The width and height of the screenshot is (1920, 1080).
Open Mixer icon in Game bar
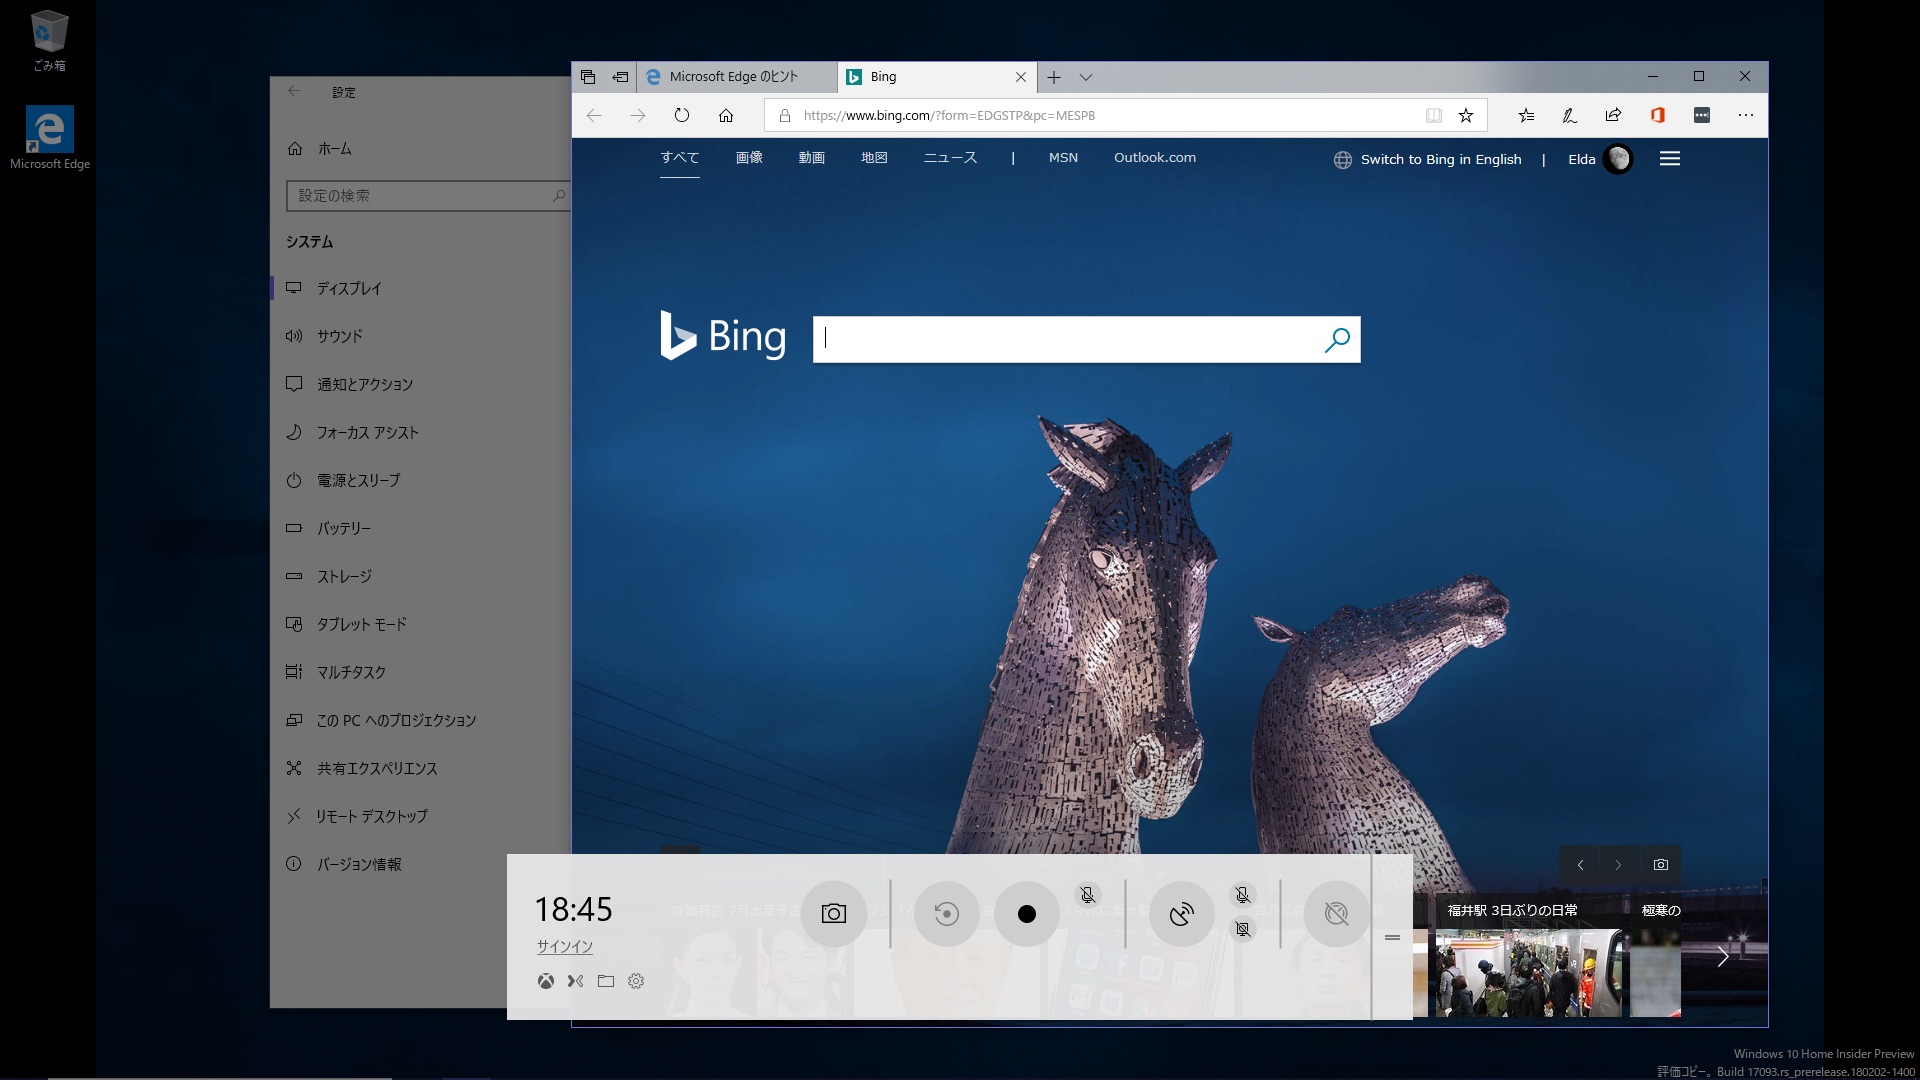pyautogui.click(x=575, y=981)
